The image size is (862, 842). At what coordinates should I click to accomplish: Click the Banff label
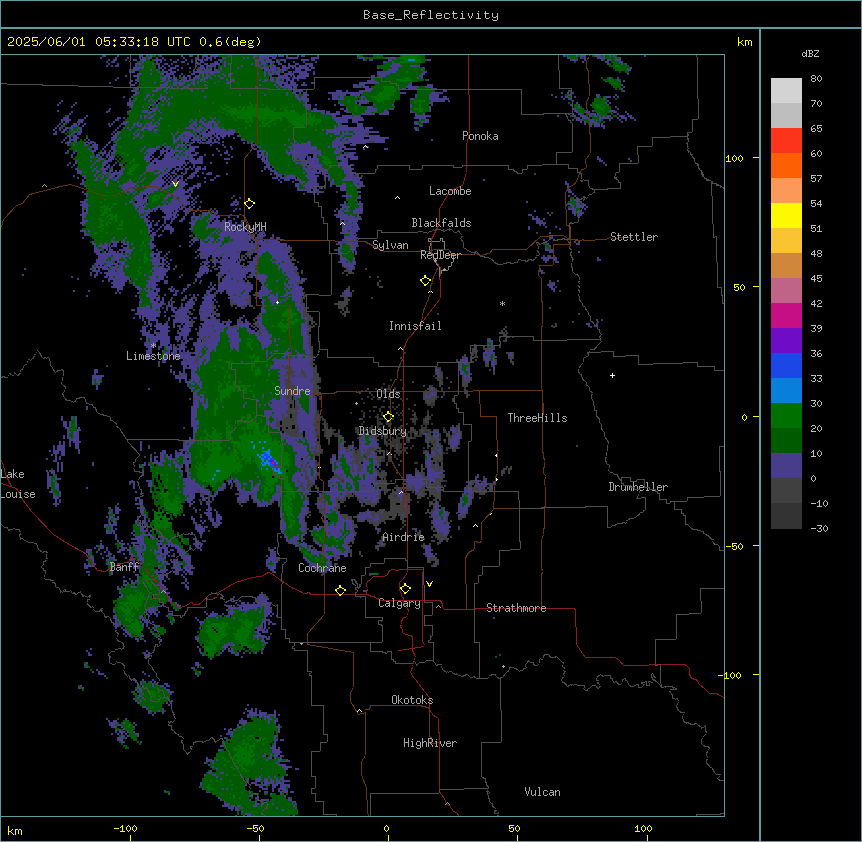point(124,567)
